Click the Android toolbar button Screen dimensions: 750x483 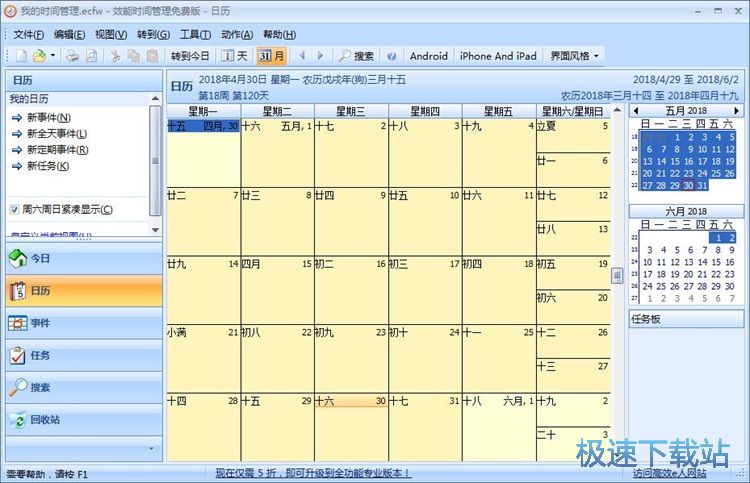point(429,56)
